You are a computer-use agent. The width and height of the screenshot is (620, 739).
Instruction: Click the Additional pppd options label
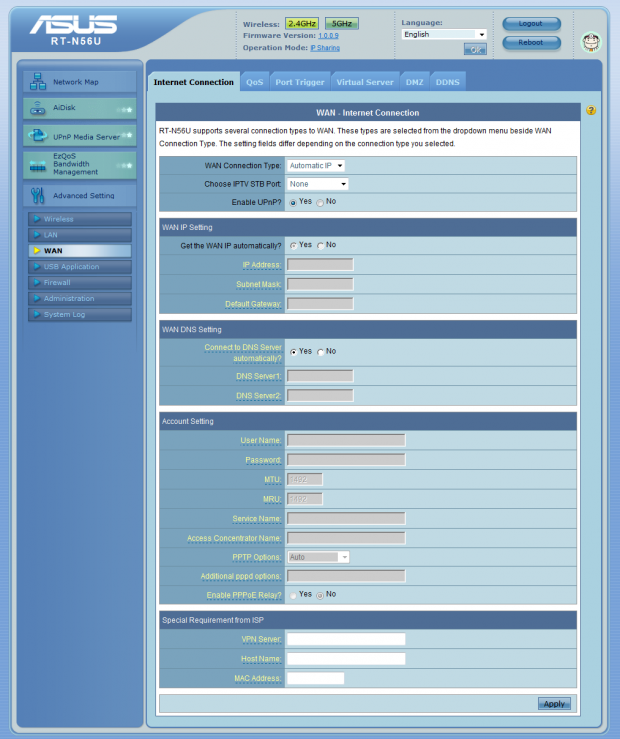click(241, 576)
